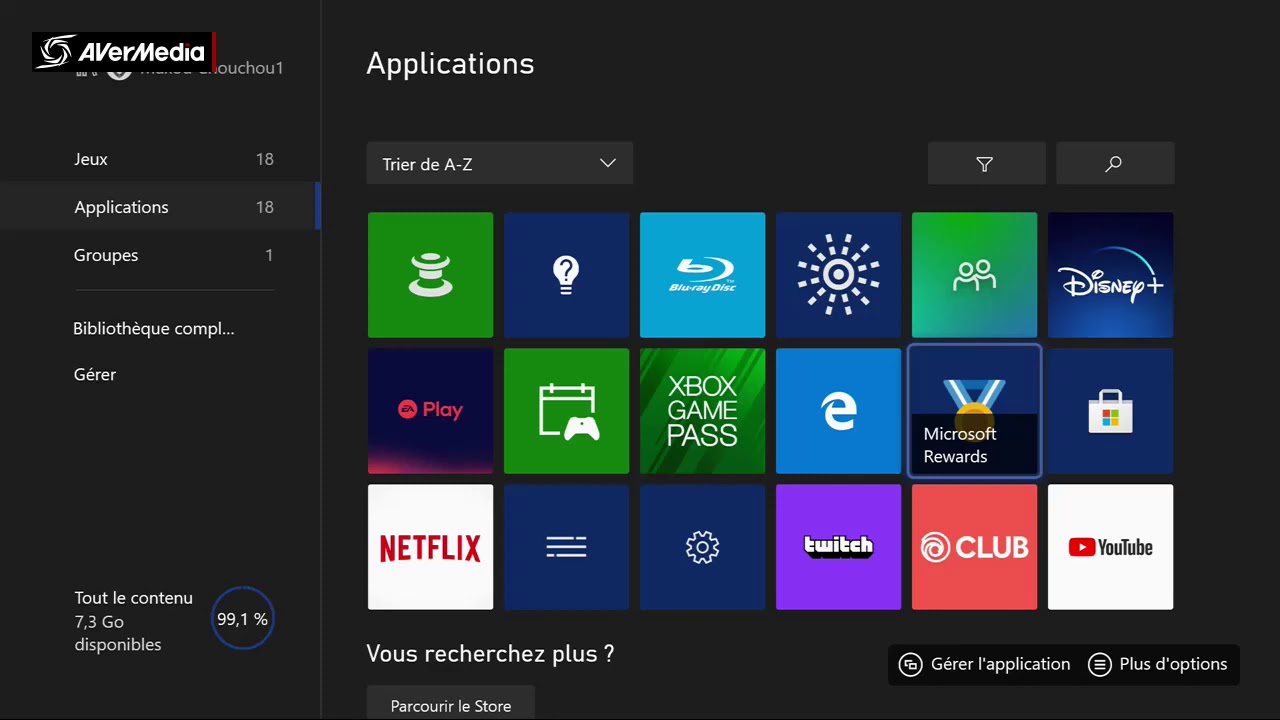This screenshot has height=720, width=1280.
Task: Open the Events calendar controller tile
Action: click(x=566, y=411)
